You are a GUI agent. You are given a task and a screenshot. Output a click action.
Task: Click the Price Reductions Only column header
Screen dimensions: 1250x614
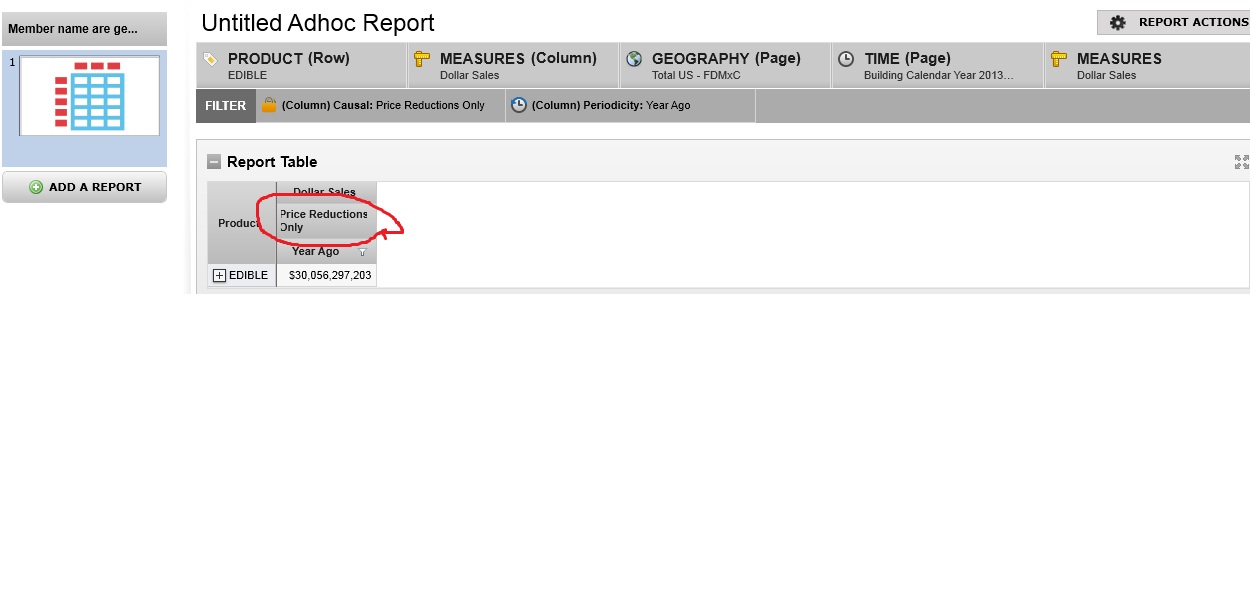(x=324, y=221)
